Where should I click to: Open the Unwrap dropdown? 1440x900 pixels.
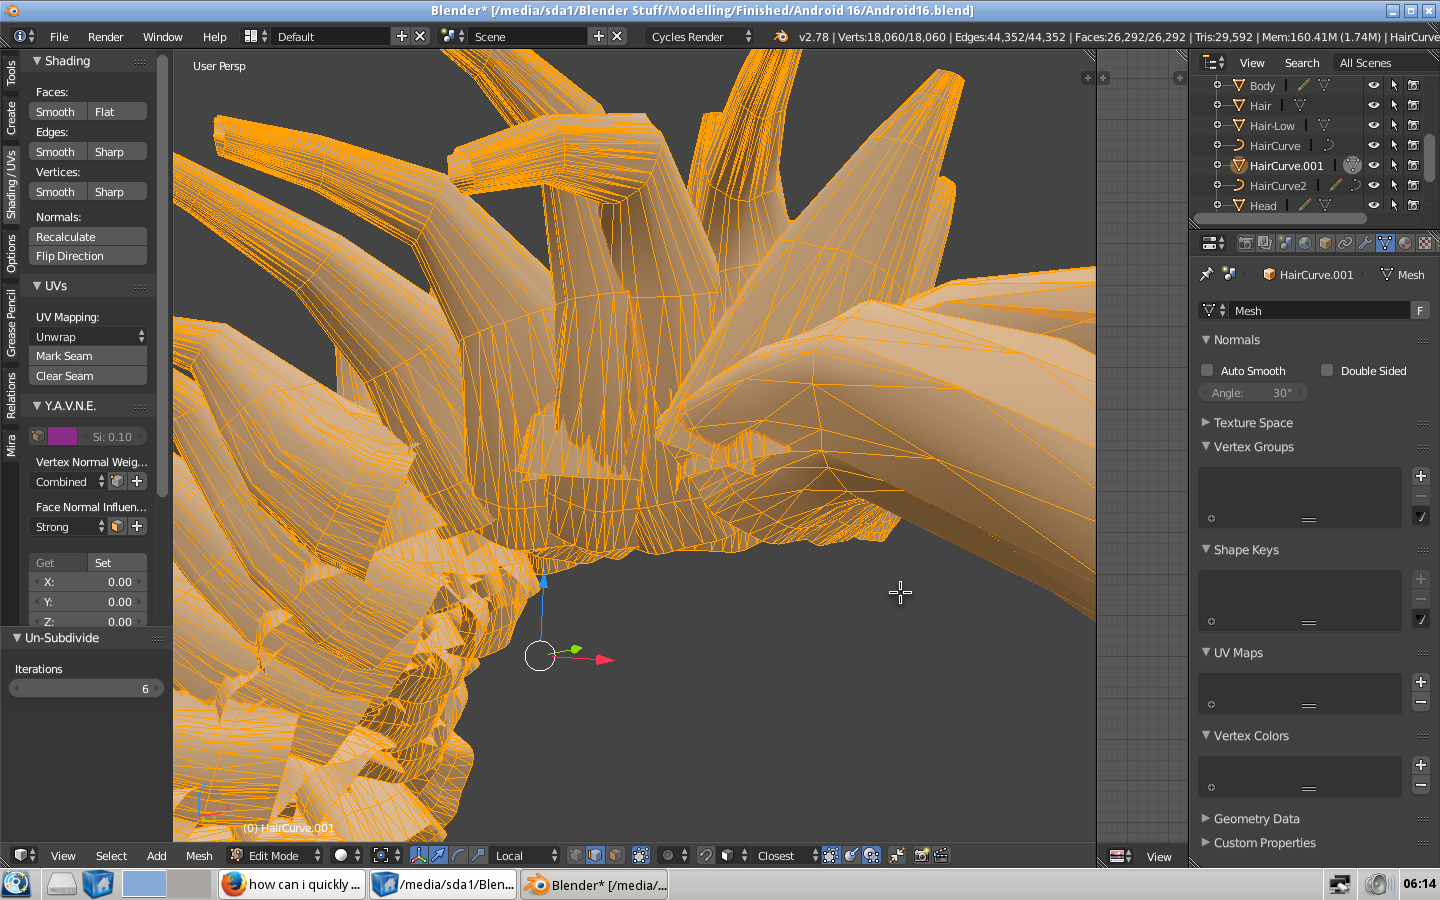coord(88,337)
